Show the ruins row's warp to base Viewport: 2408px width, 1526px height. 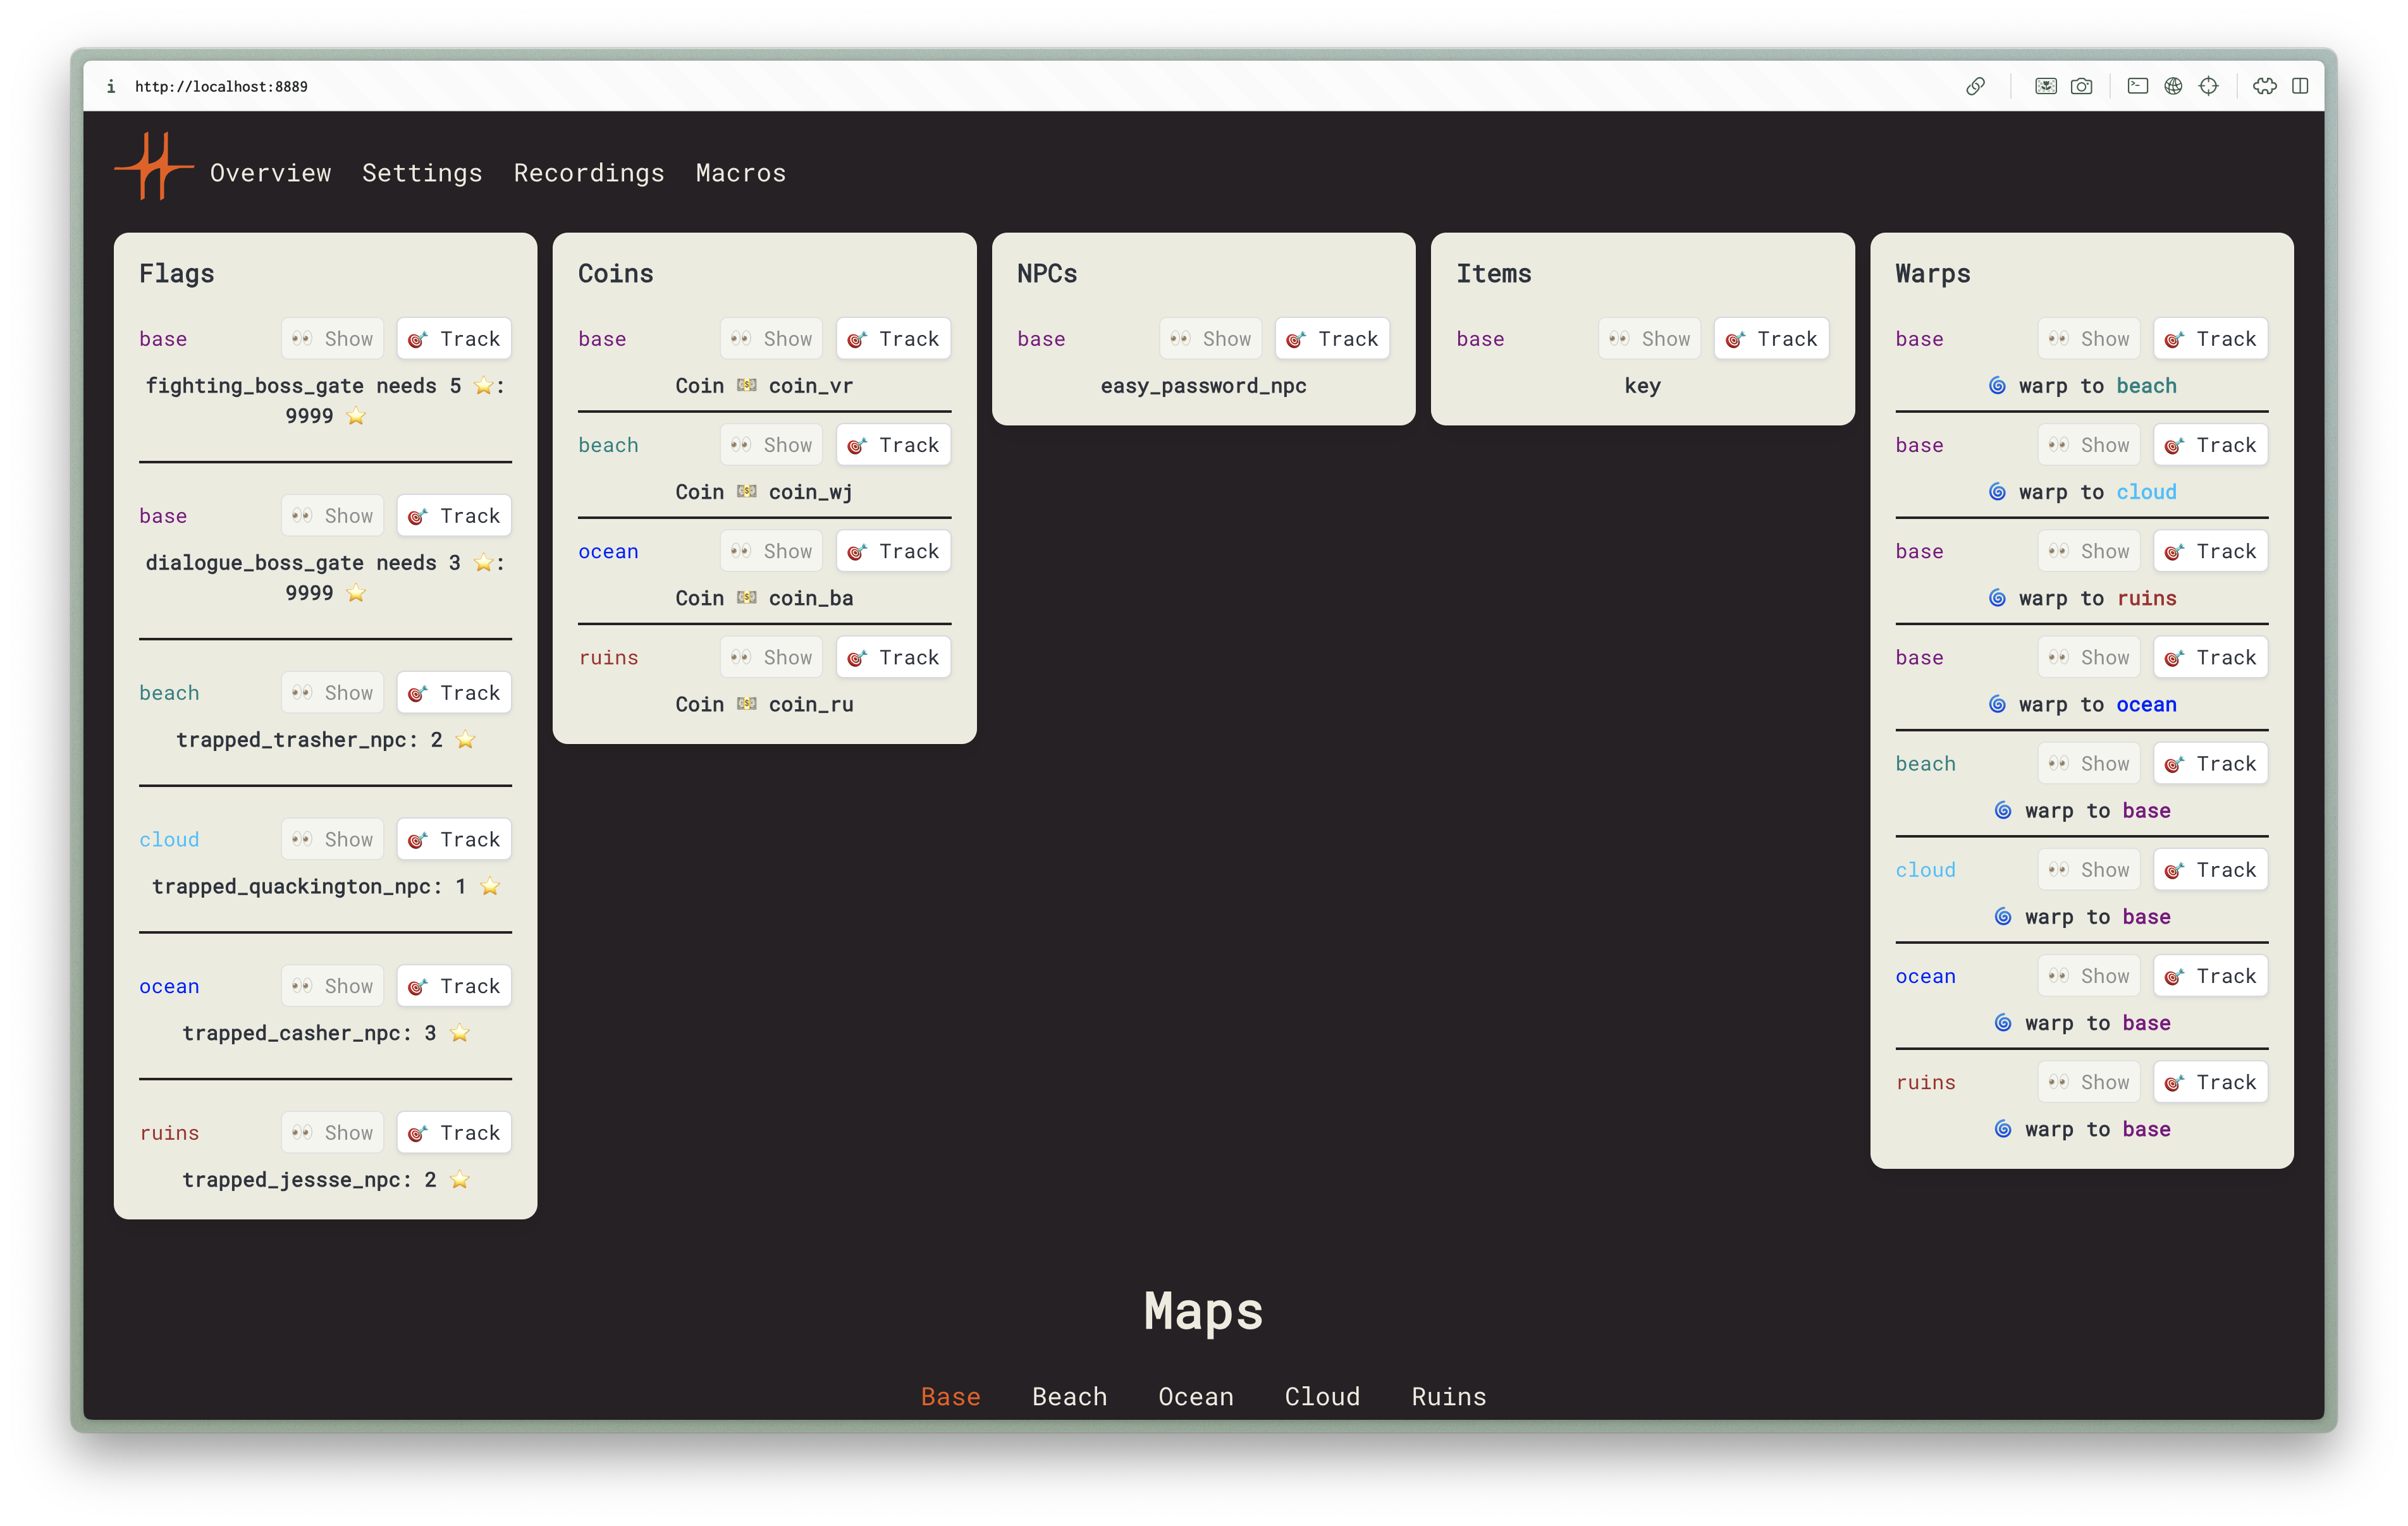[2088, 1082]
